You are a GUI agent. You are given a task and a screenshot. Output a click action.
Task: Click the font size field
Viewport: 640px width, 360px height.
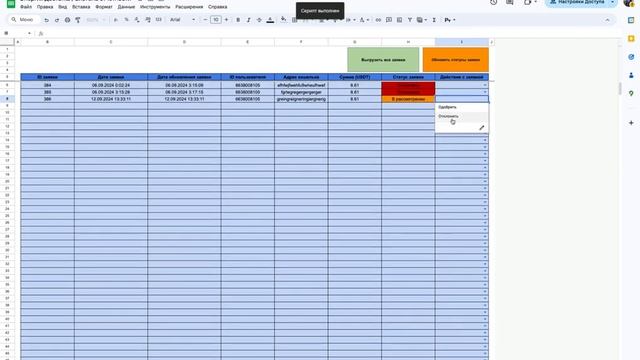(x=216, y=20)
